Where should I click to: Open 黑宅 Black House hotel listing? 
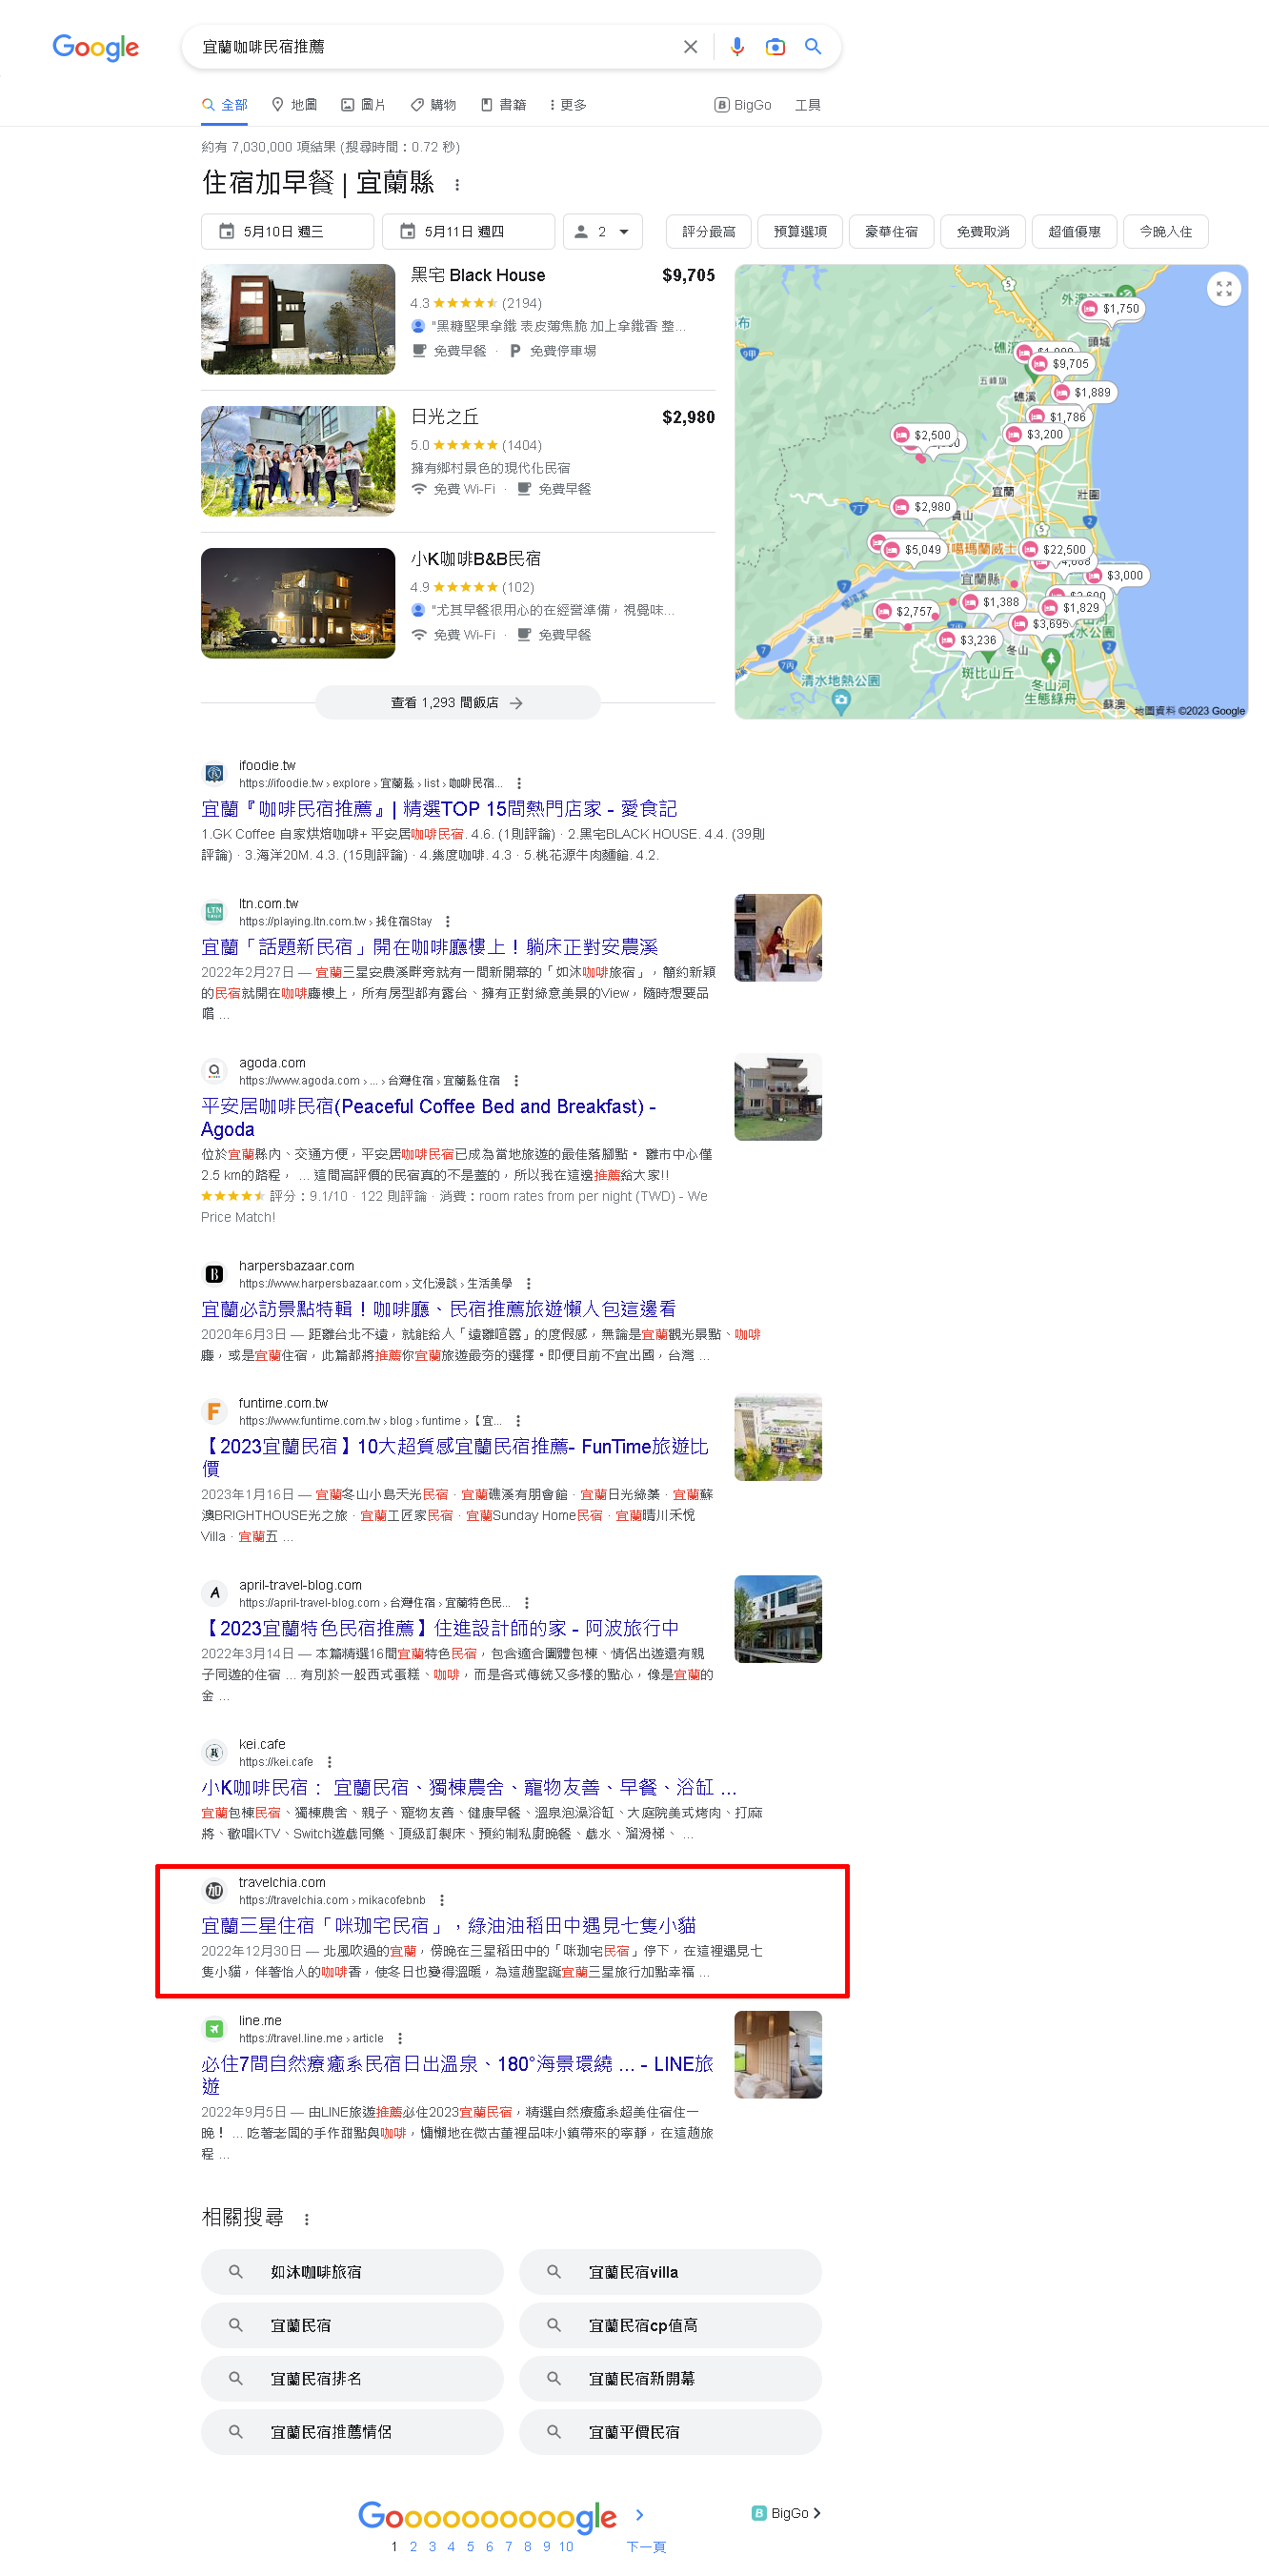click(x=478, y=276)
